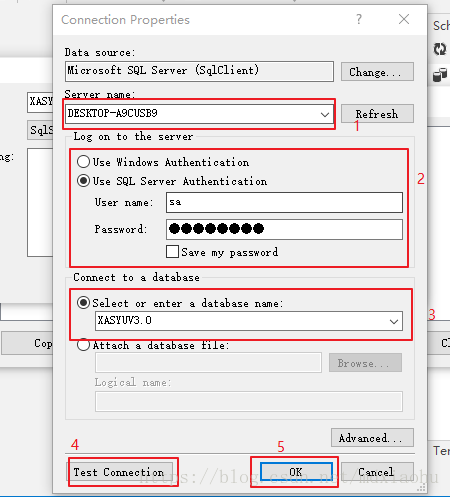
Task: Click the Test Connection button
Action: pyautogui.click(x=121, y=472)
